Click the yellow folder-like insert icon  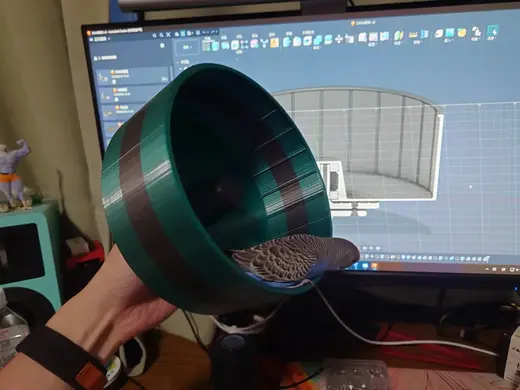(462, 32)
